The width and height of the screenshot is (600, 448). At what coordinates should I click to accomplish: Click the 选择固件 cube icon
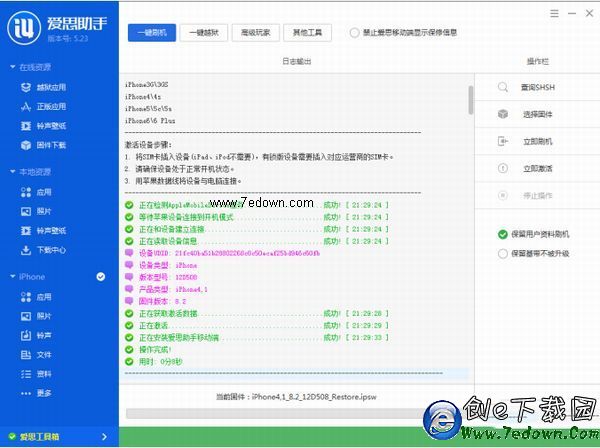[x=503, y=114]
